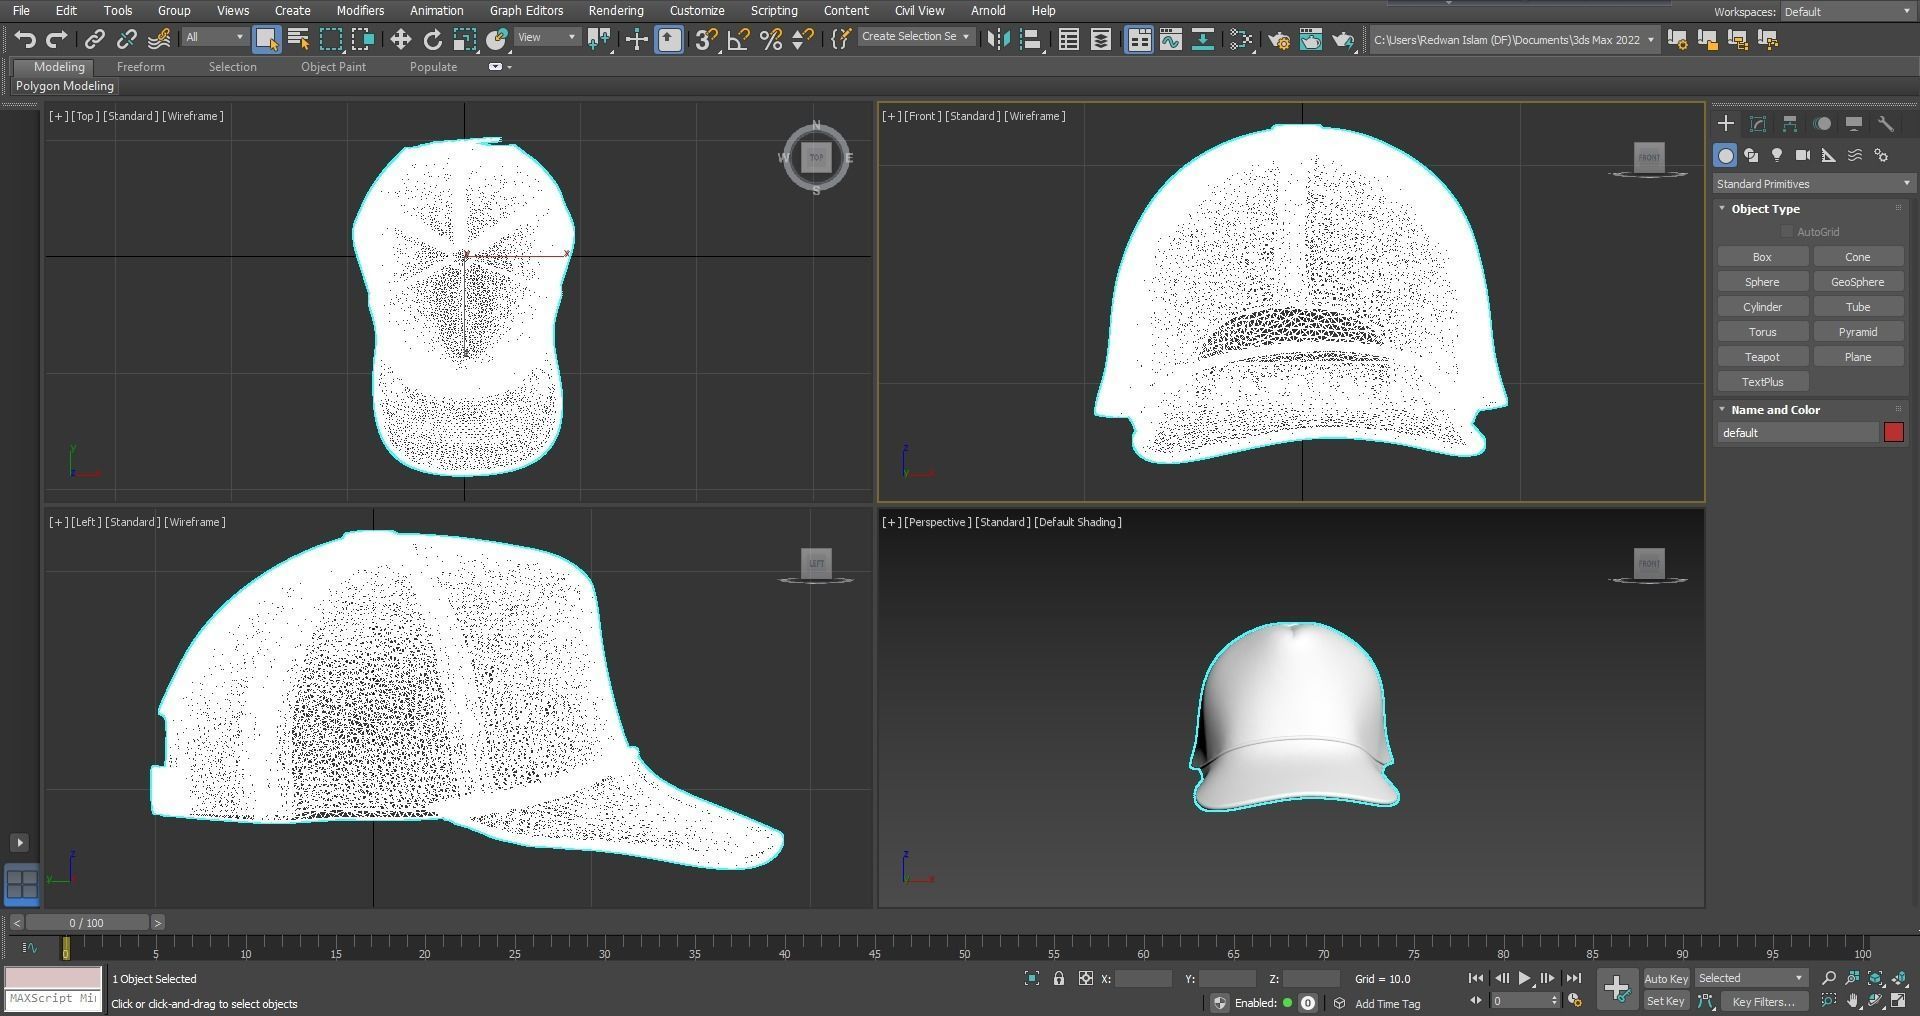Toggle Isolate Selection icon in status bar
Image resolution: width=1920 pixels, height=1016 pixels.
1032,979
